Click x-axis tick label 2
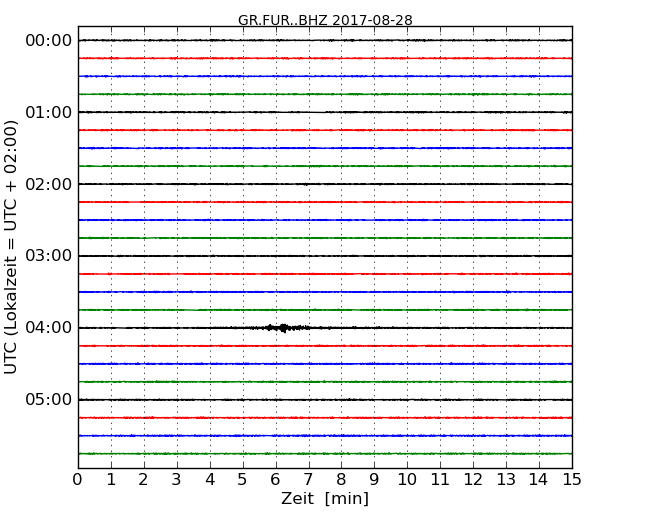The height and width of the screenshot is (520, 650). point(143,480)
